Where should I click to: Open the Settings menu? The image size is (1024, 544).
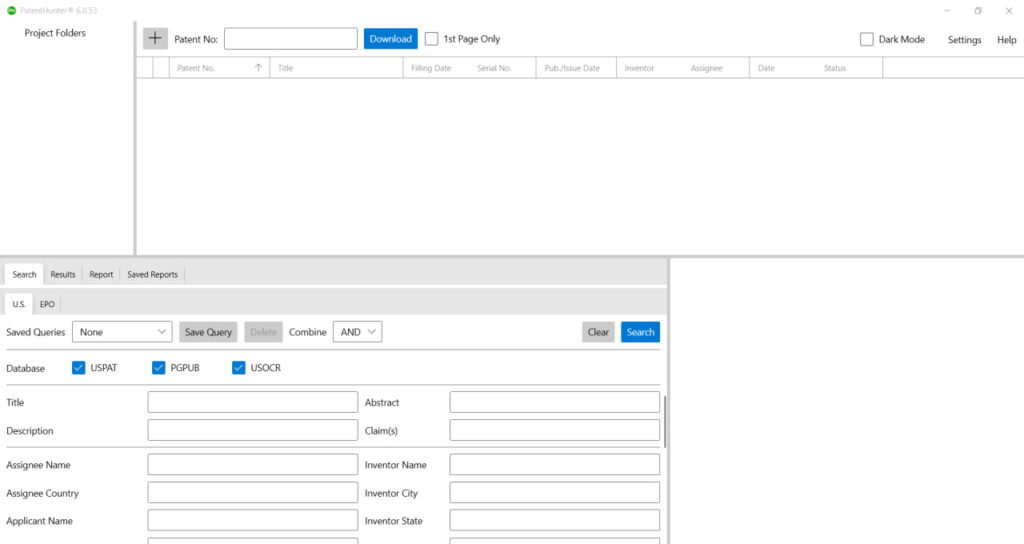click(x=964, y=40)
